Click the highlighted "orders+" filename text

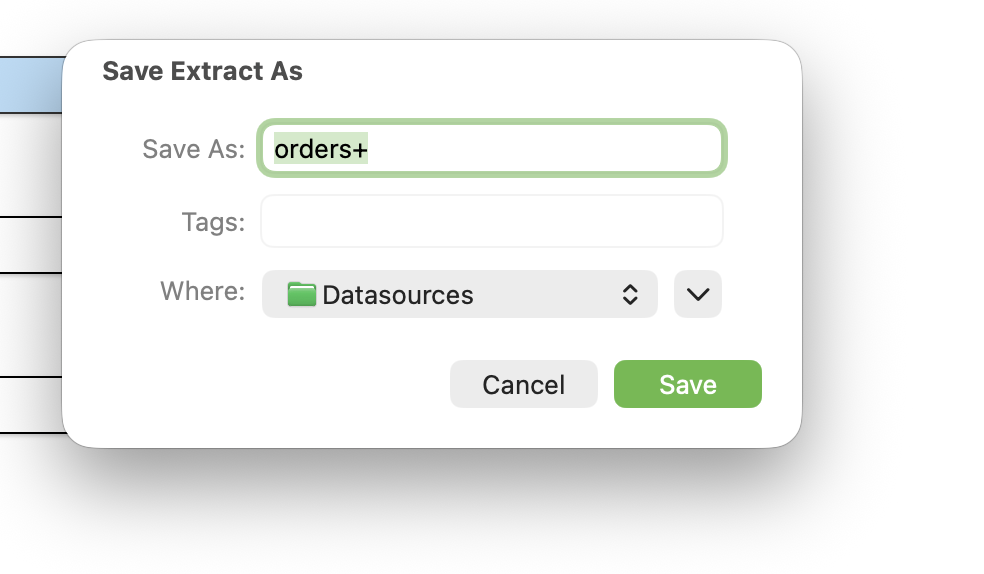point(321,149)
